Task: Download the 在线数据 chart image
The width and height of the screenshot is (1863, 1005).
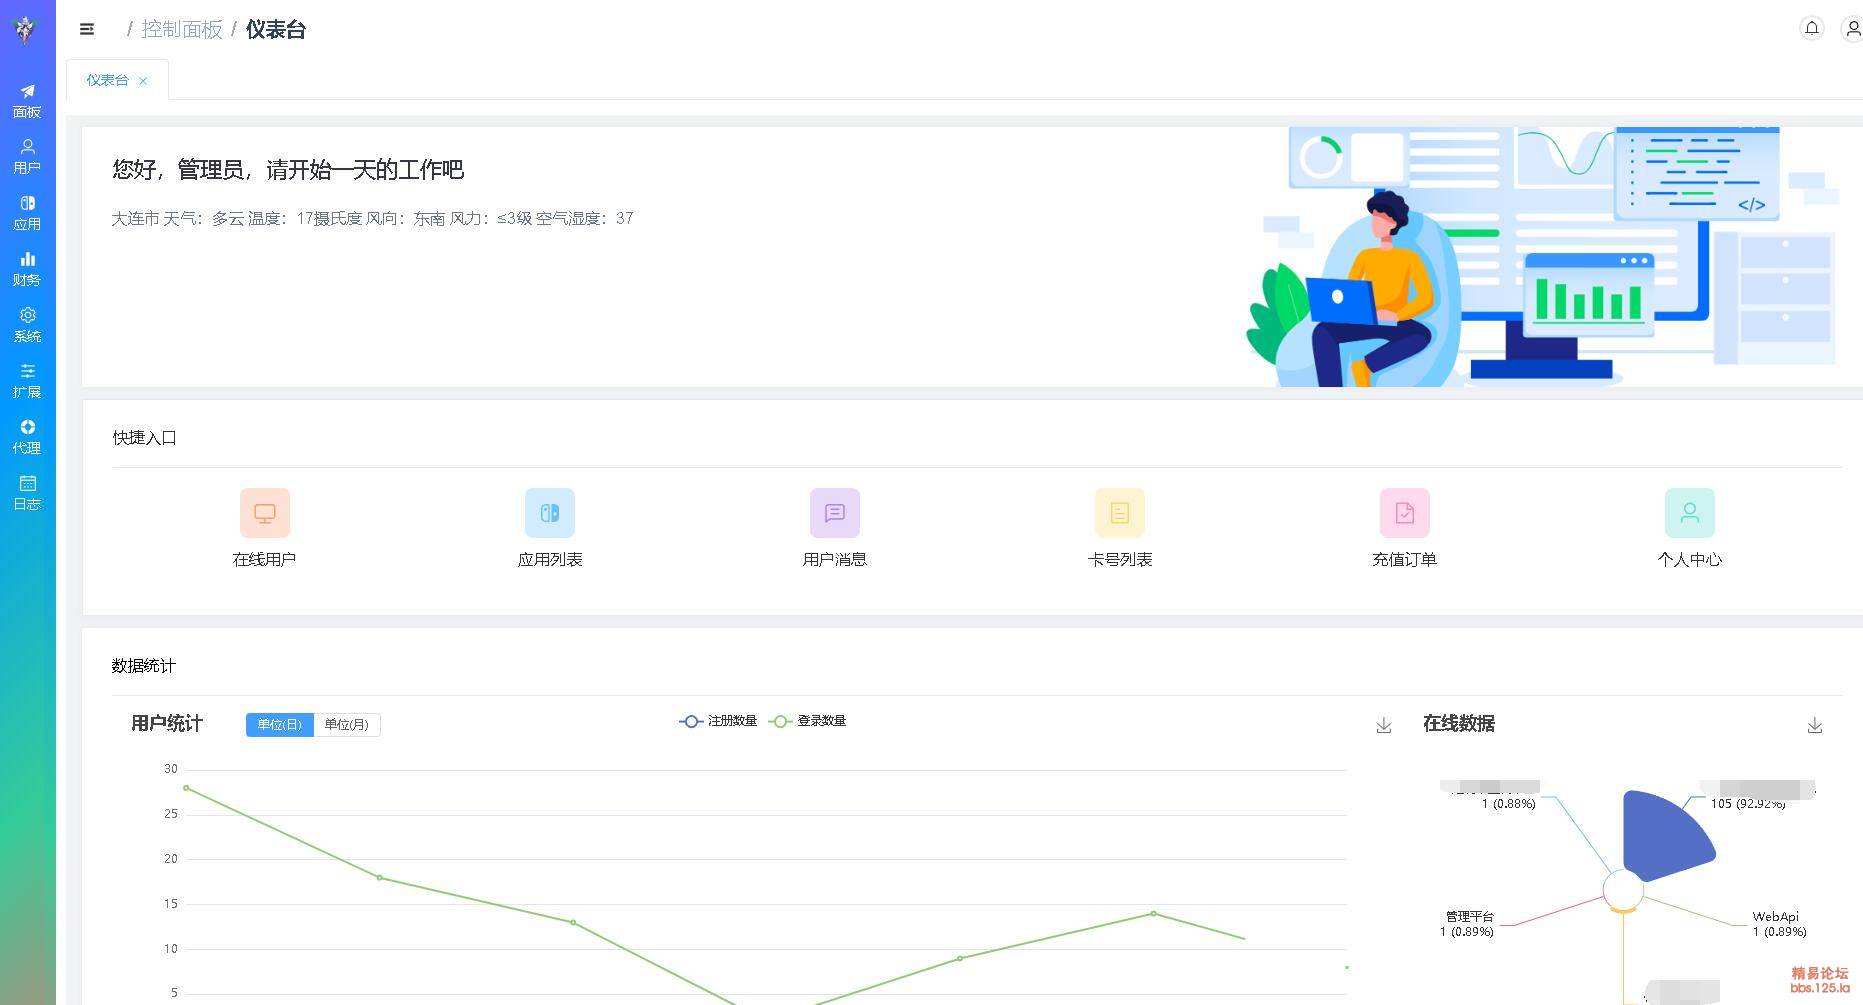Action: pos(1814,726)
